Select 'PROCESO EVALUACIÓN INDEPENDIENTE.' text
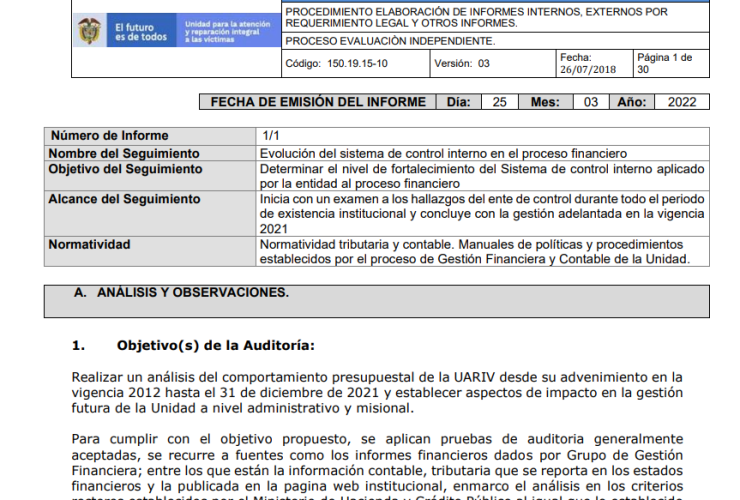740x500 pixels. click(x=390, y=41)
